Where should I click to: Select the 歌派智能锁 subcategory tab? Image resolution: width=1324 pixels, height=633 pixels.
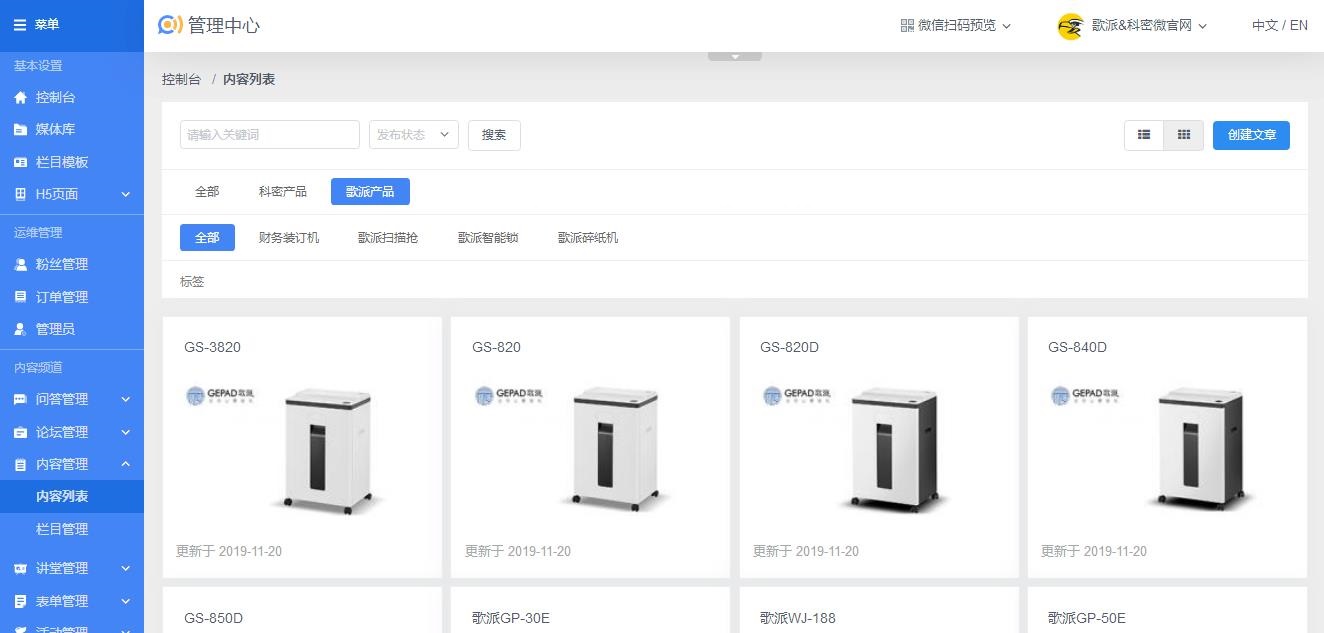(x=488, y=238)
